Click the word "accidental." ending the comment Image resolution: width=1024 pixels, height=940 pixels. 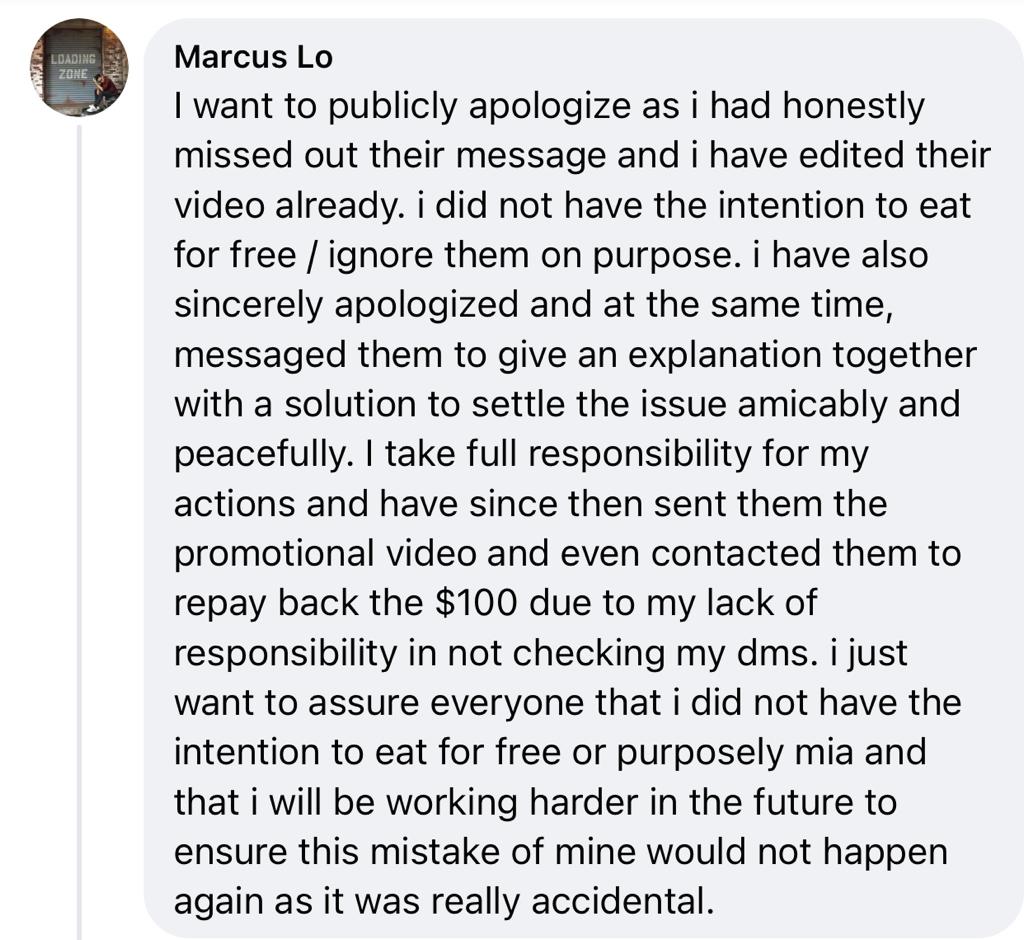622,902
